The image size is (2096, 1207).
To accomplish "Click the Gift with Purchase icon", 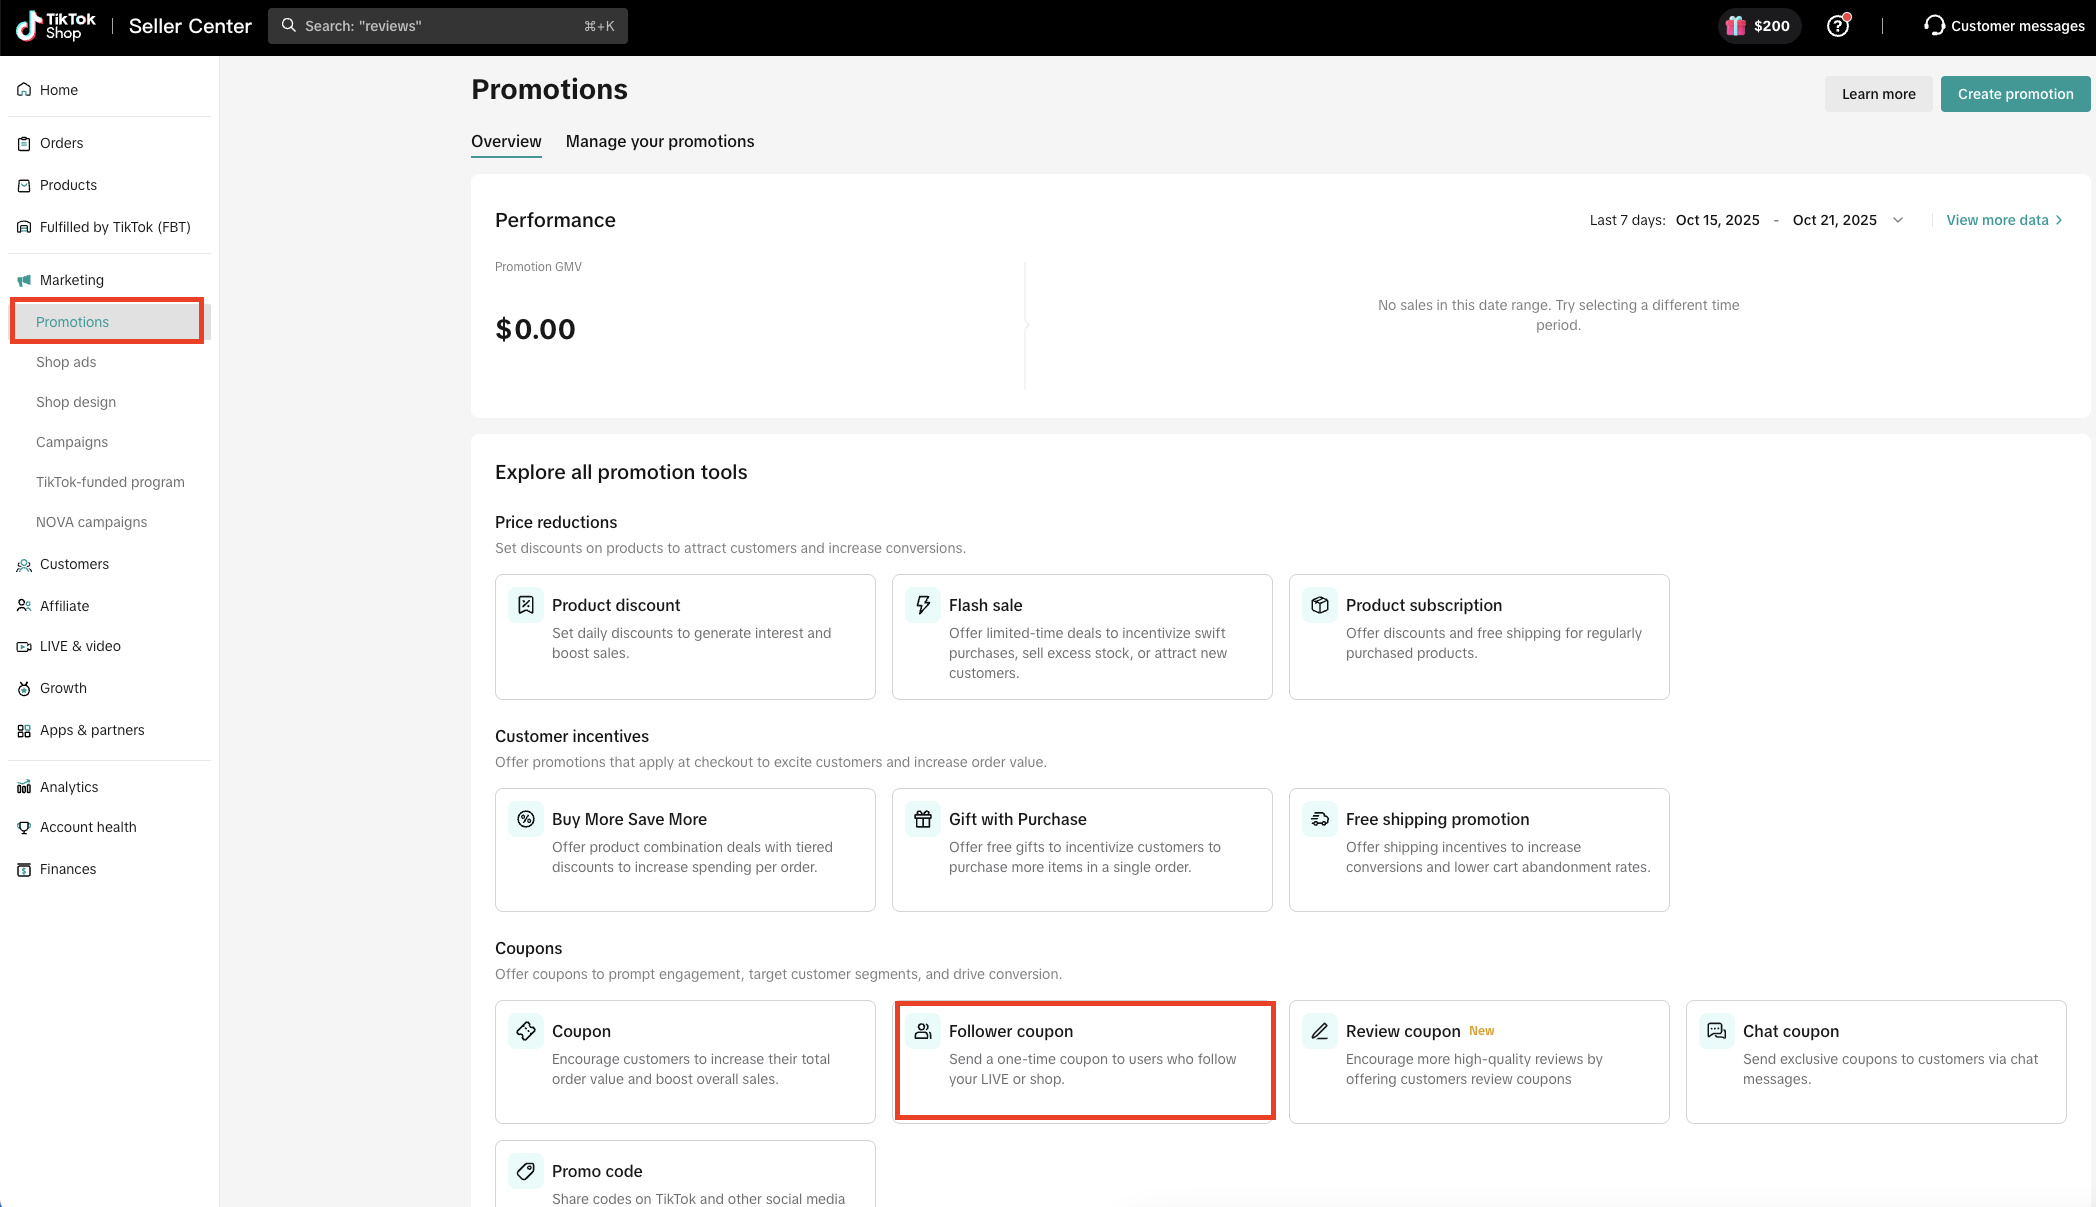I will pyautogui.click(x=923, y=819).
